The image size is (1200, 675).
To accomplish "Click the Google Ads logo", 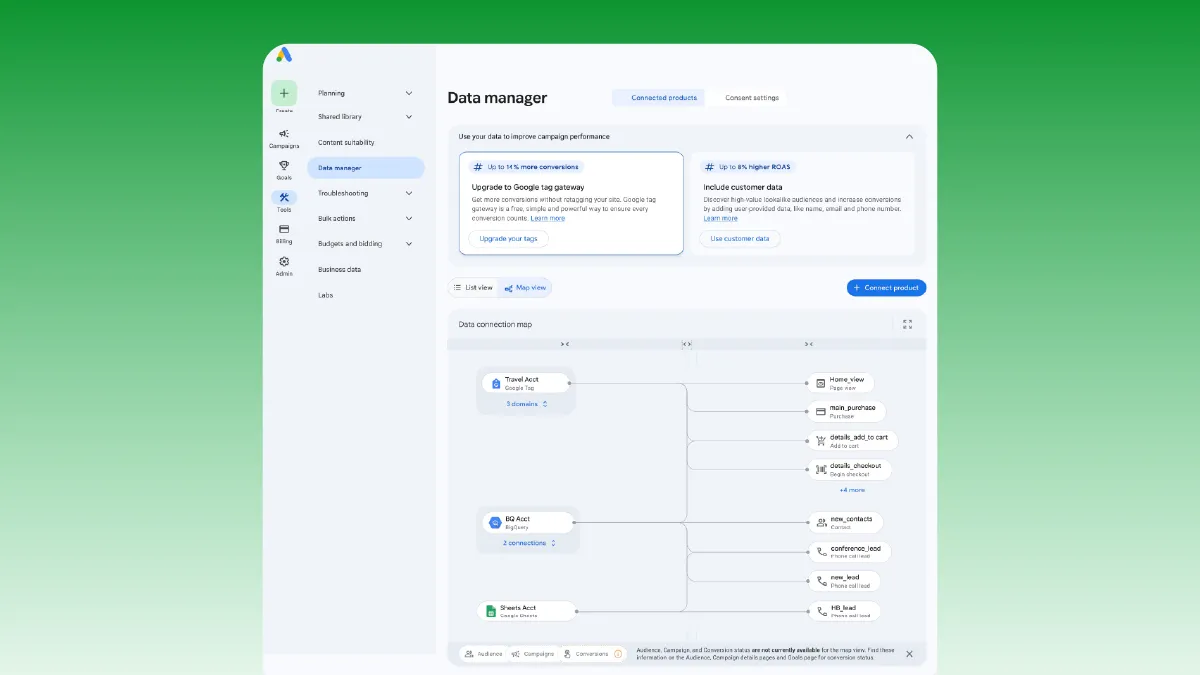I will [284, 55].
